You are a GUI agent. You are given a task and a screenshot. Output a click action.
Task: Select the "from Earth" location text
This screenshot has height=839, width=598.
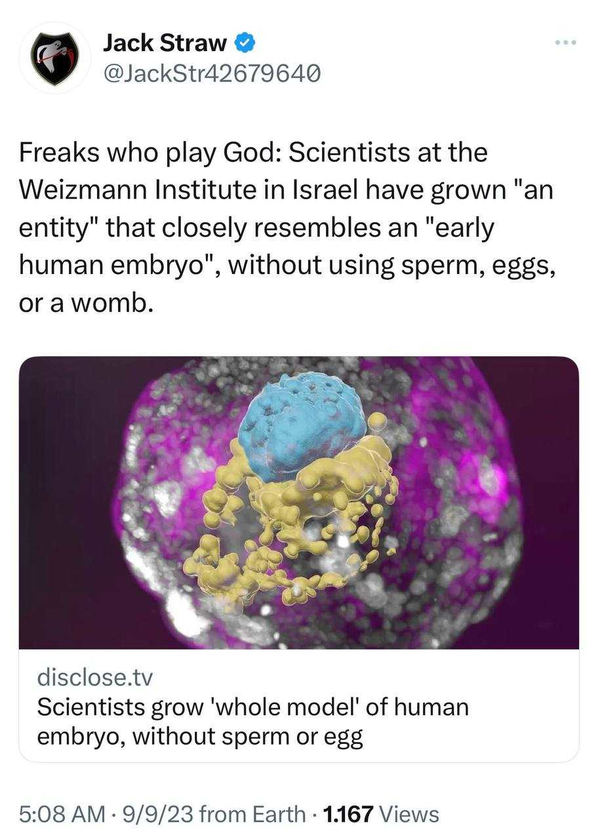pos(252,814)
